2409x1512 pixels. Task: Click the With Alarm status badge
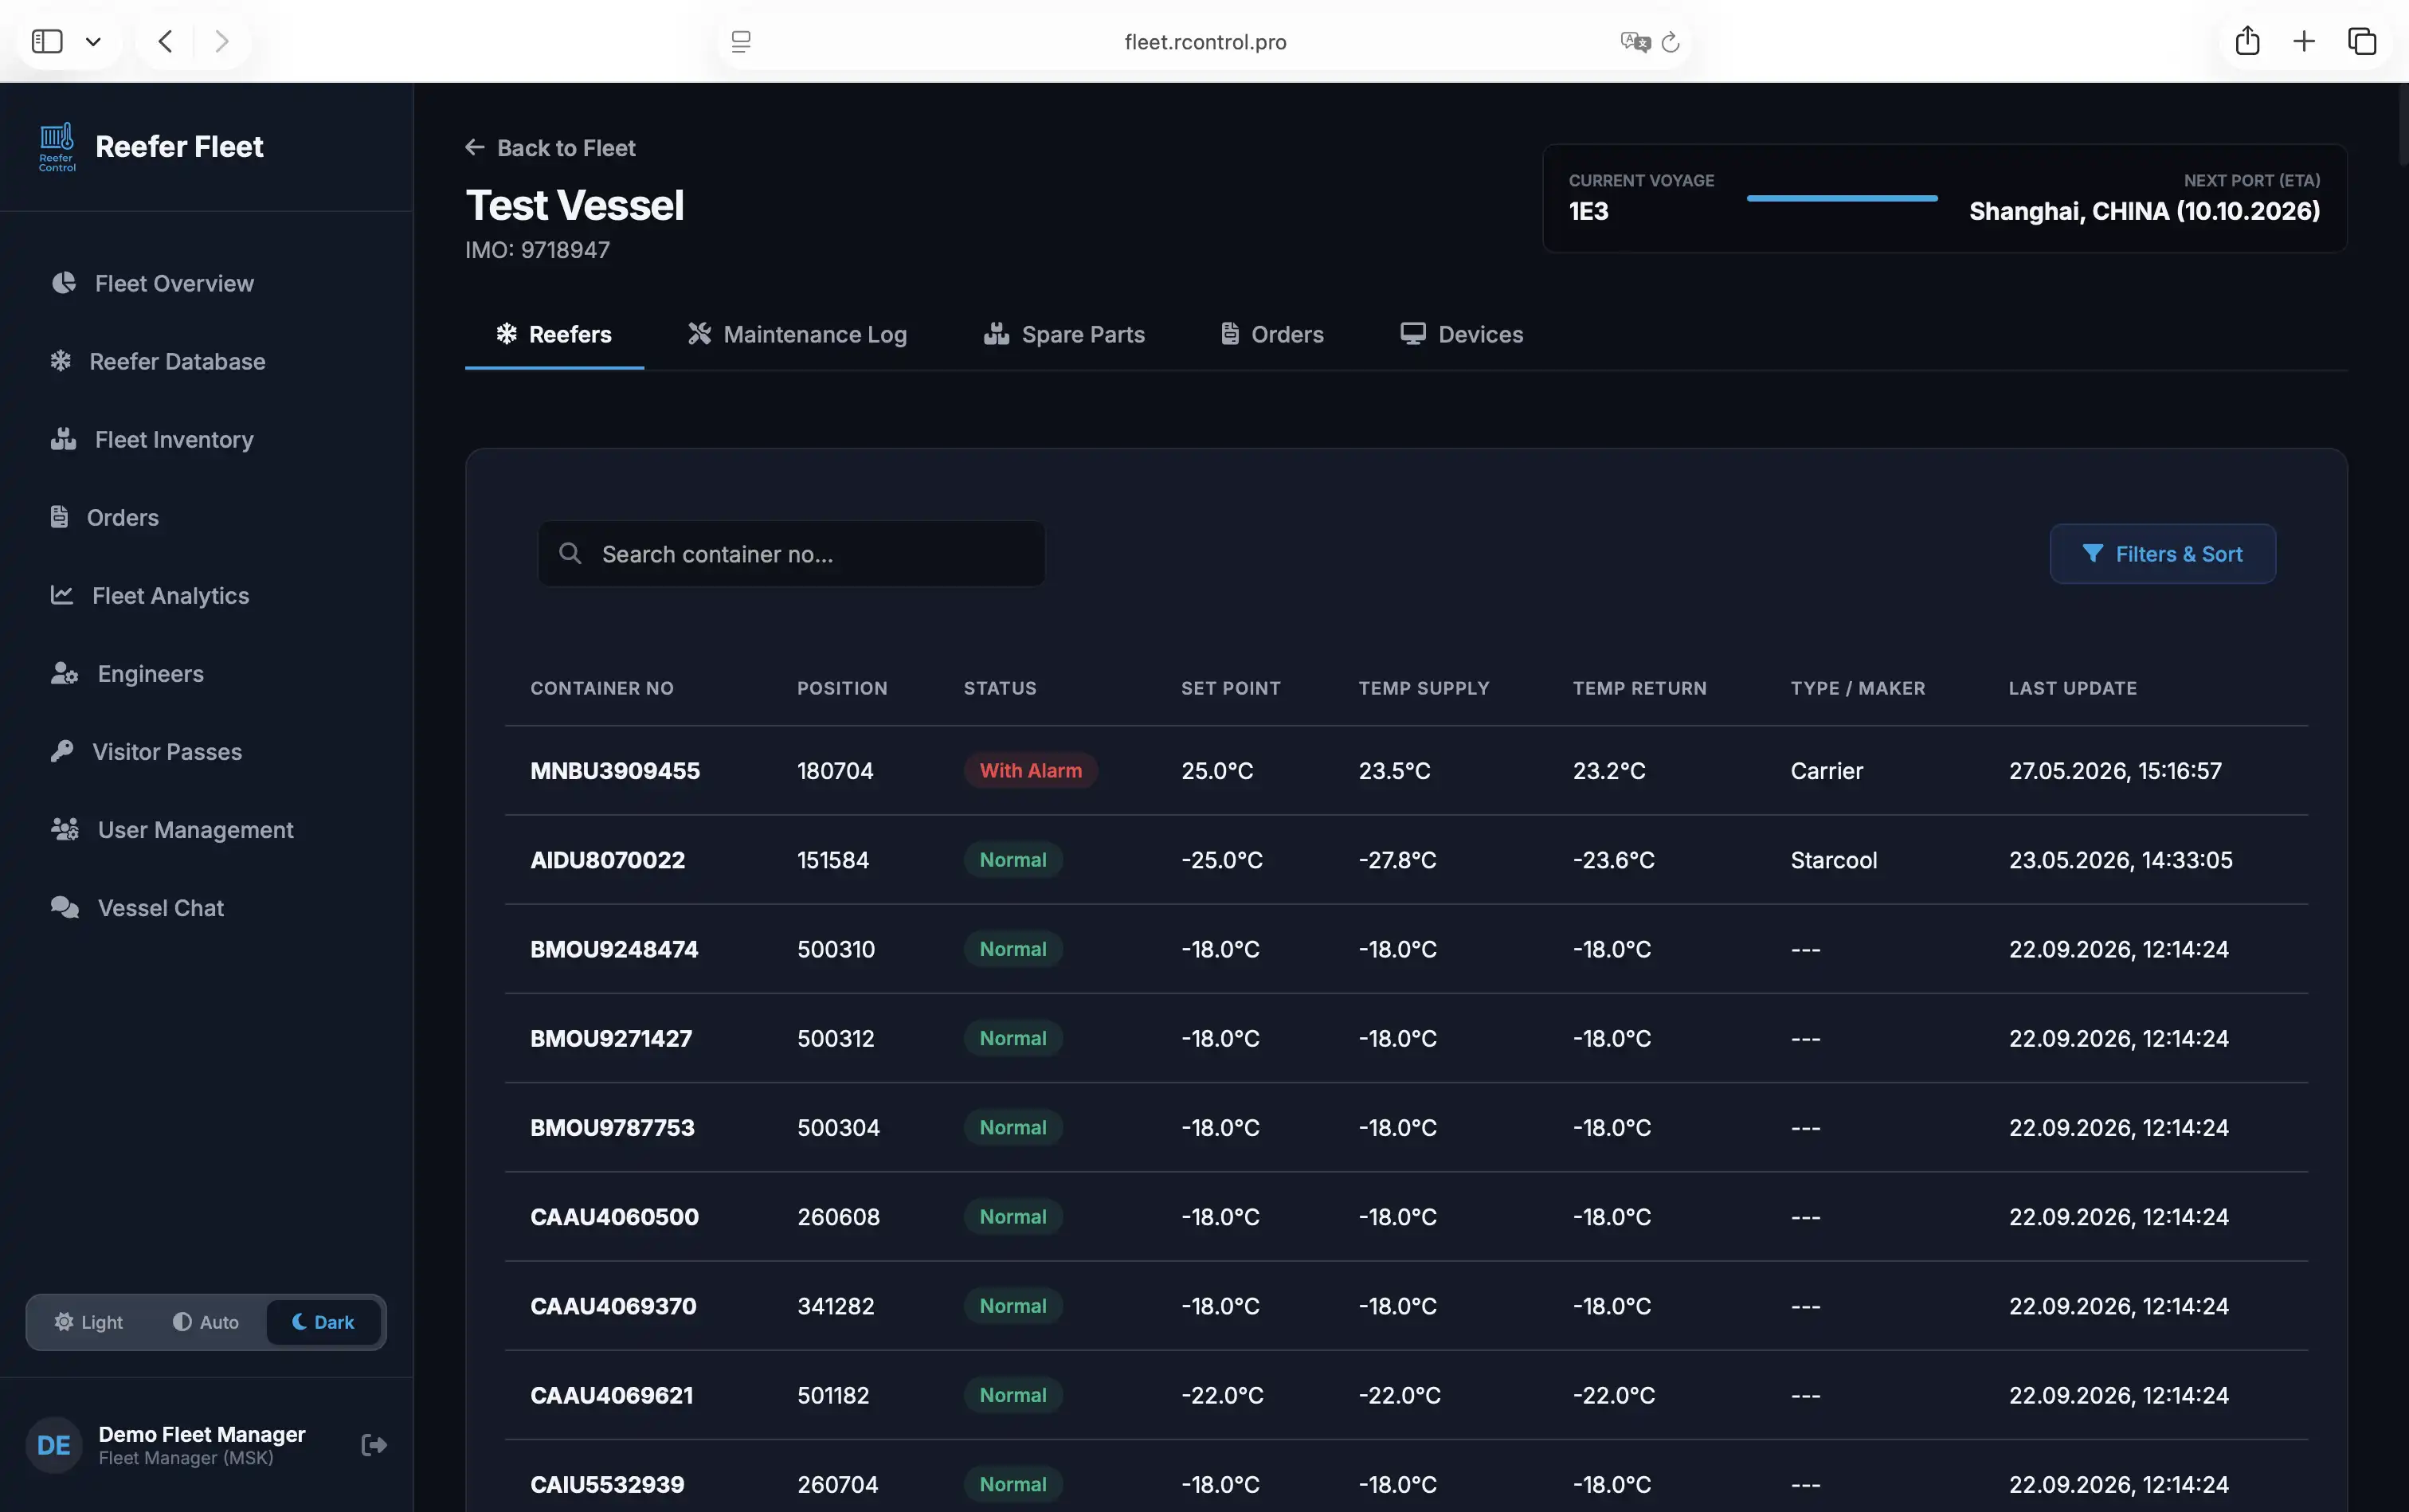(x=1030, y=771)
